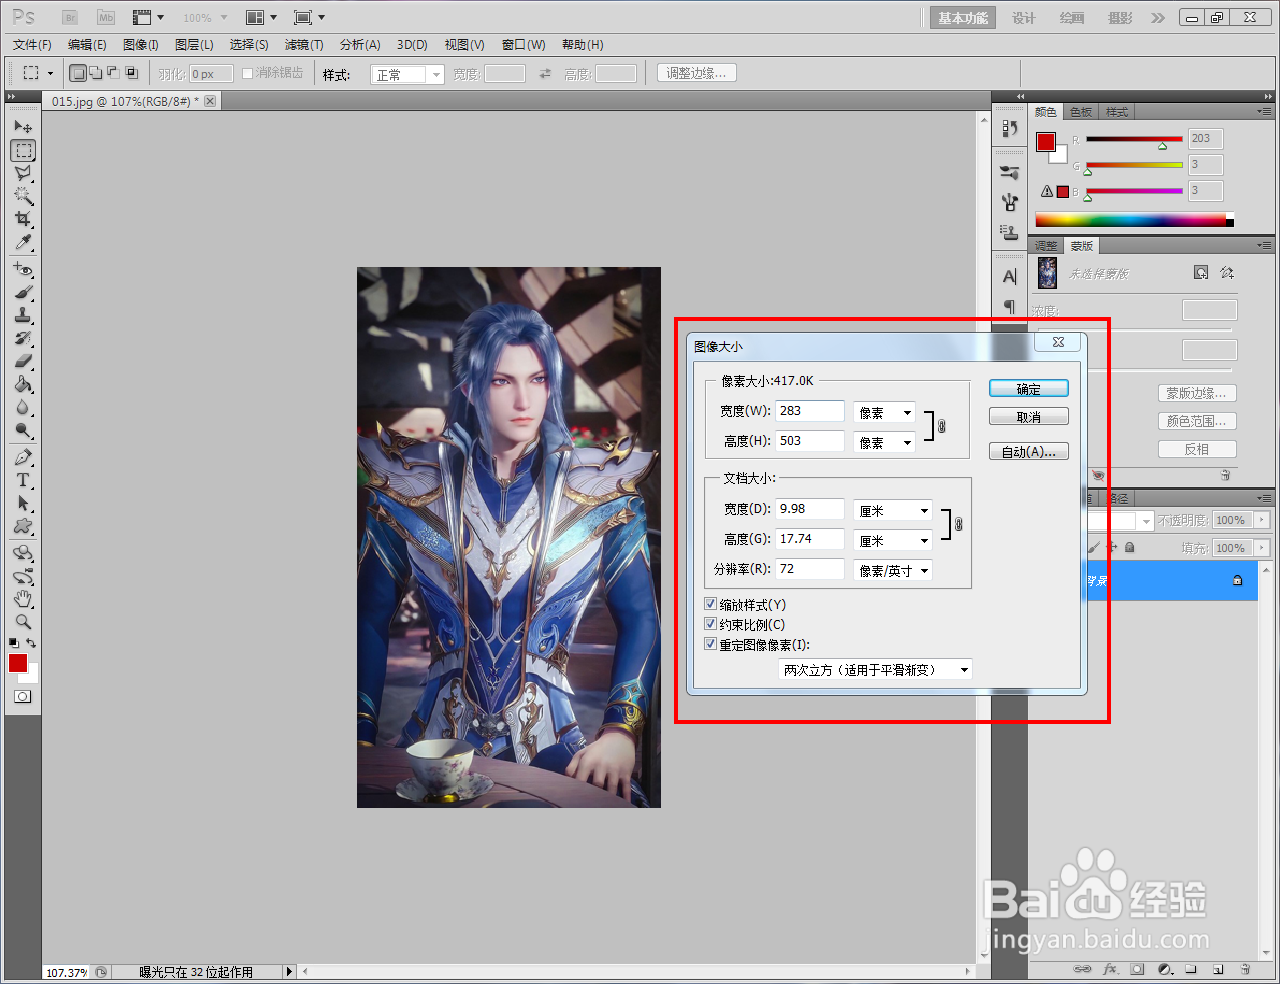Image resolution: width=1280 pixels, height=984 pixels.
Task: Select the History Brush tool
Action: coord(23,339)
